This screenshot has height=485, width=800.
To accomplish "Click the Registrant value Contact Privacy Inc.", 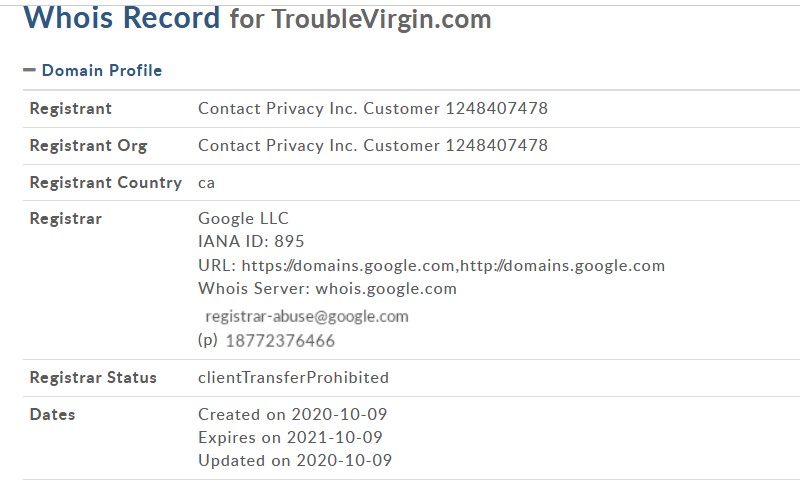I will (372, 108).
